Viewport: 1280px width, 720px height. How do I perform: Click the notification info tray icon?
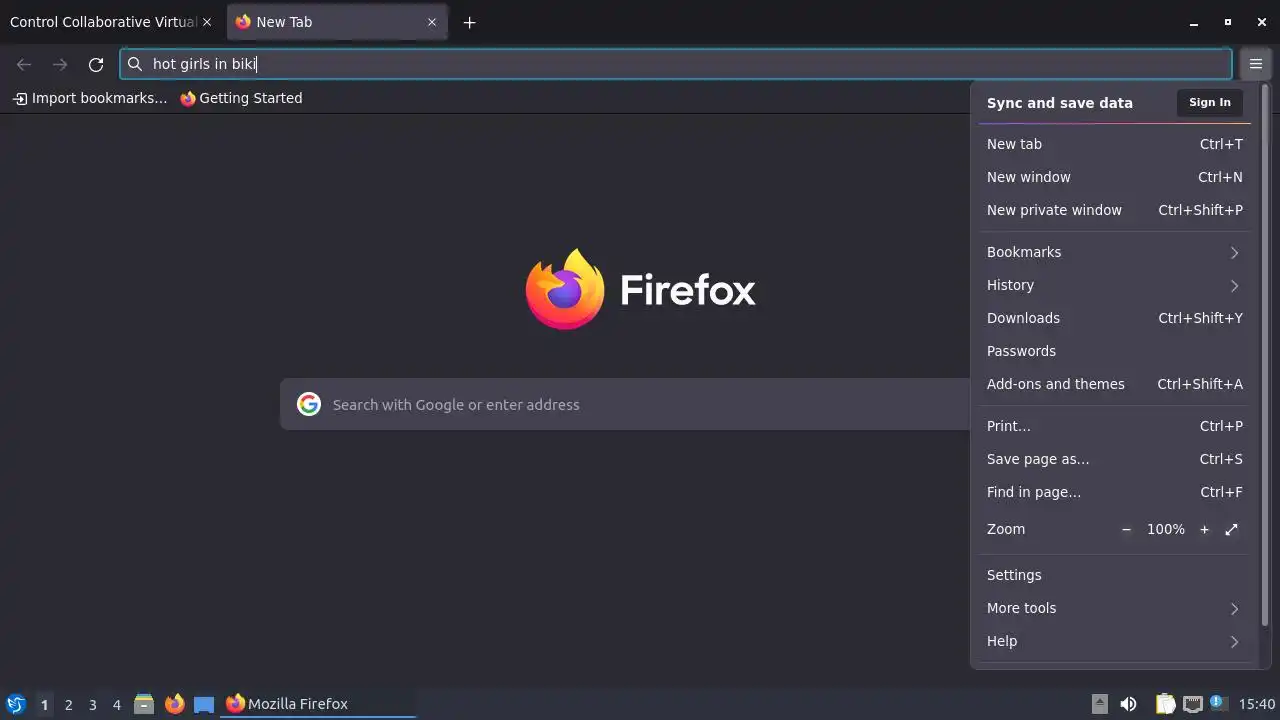1217,703
